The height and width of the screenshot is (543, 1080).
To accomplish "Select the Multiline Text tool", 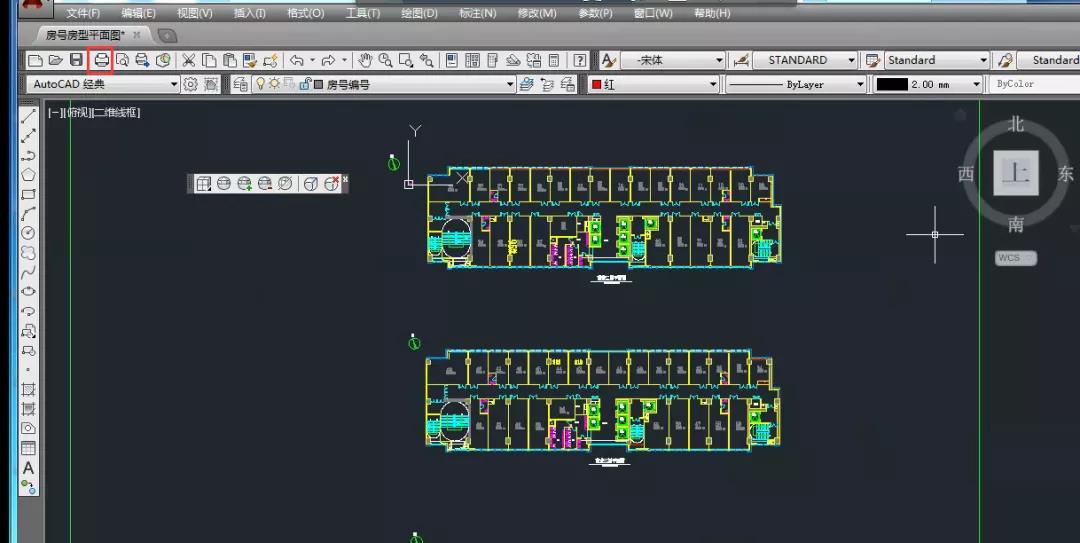I will pos(29,468).
